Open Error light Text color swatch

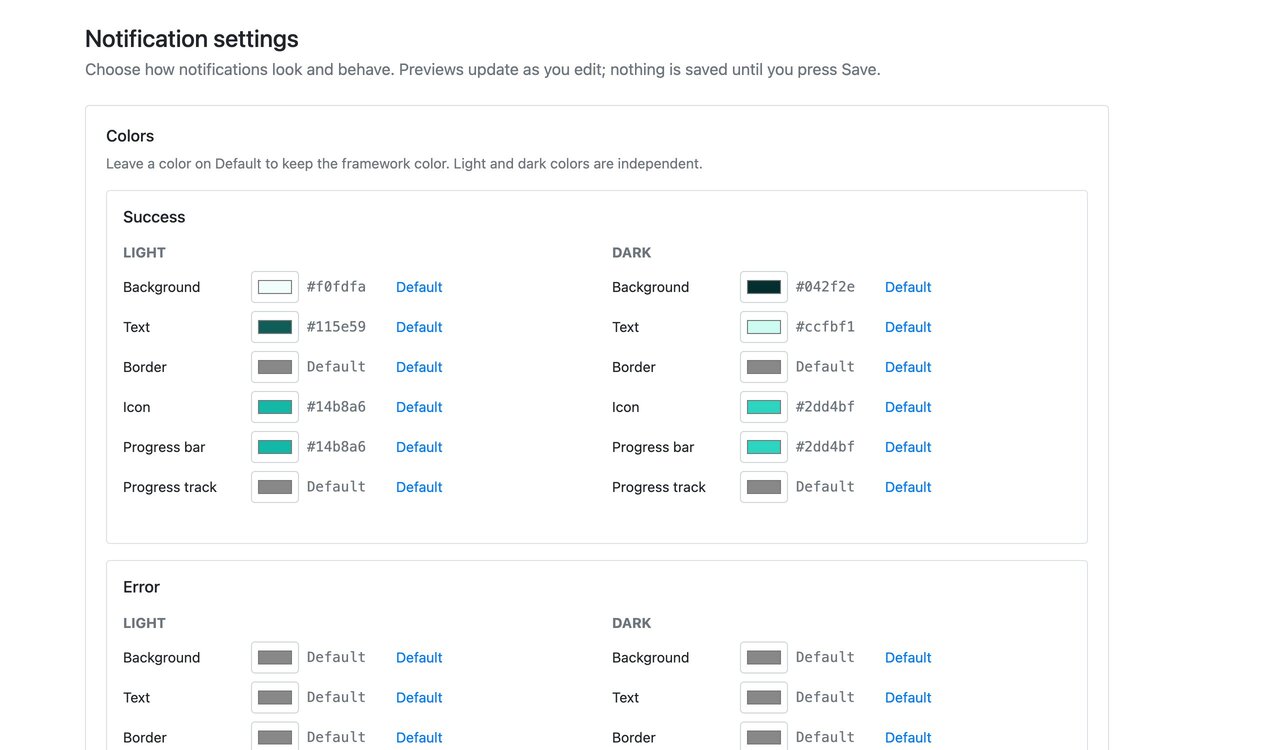(275, 698)
